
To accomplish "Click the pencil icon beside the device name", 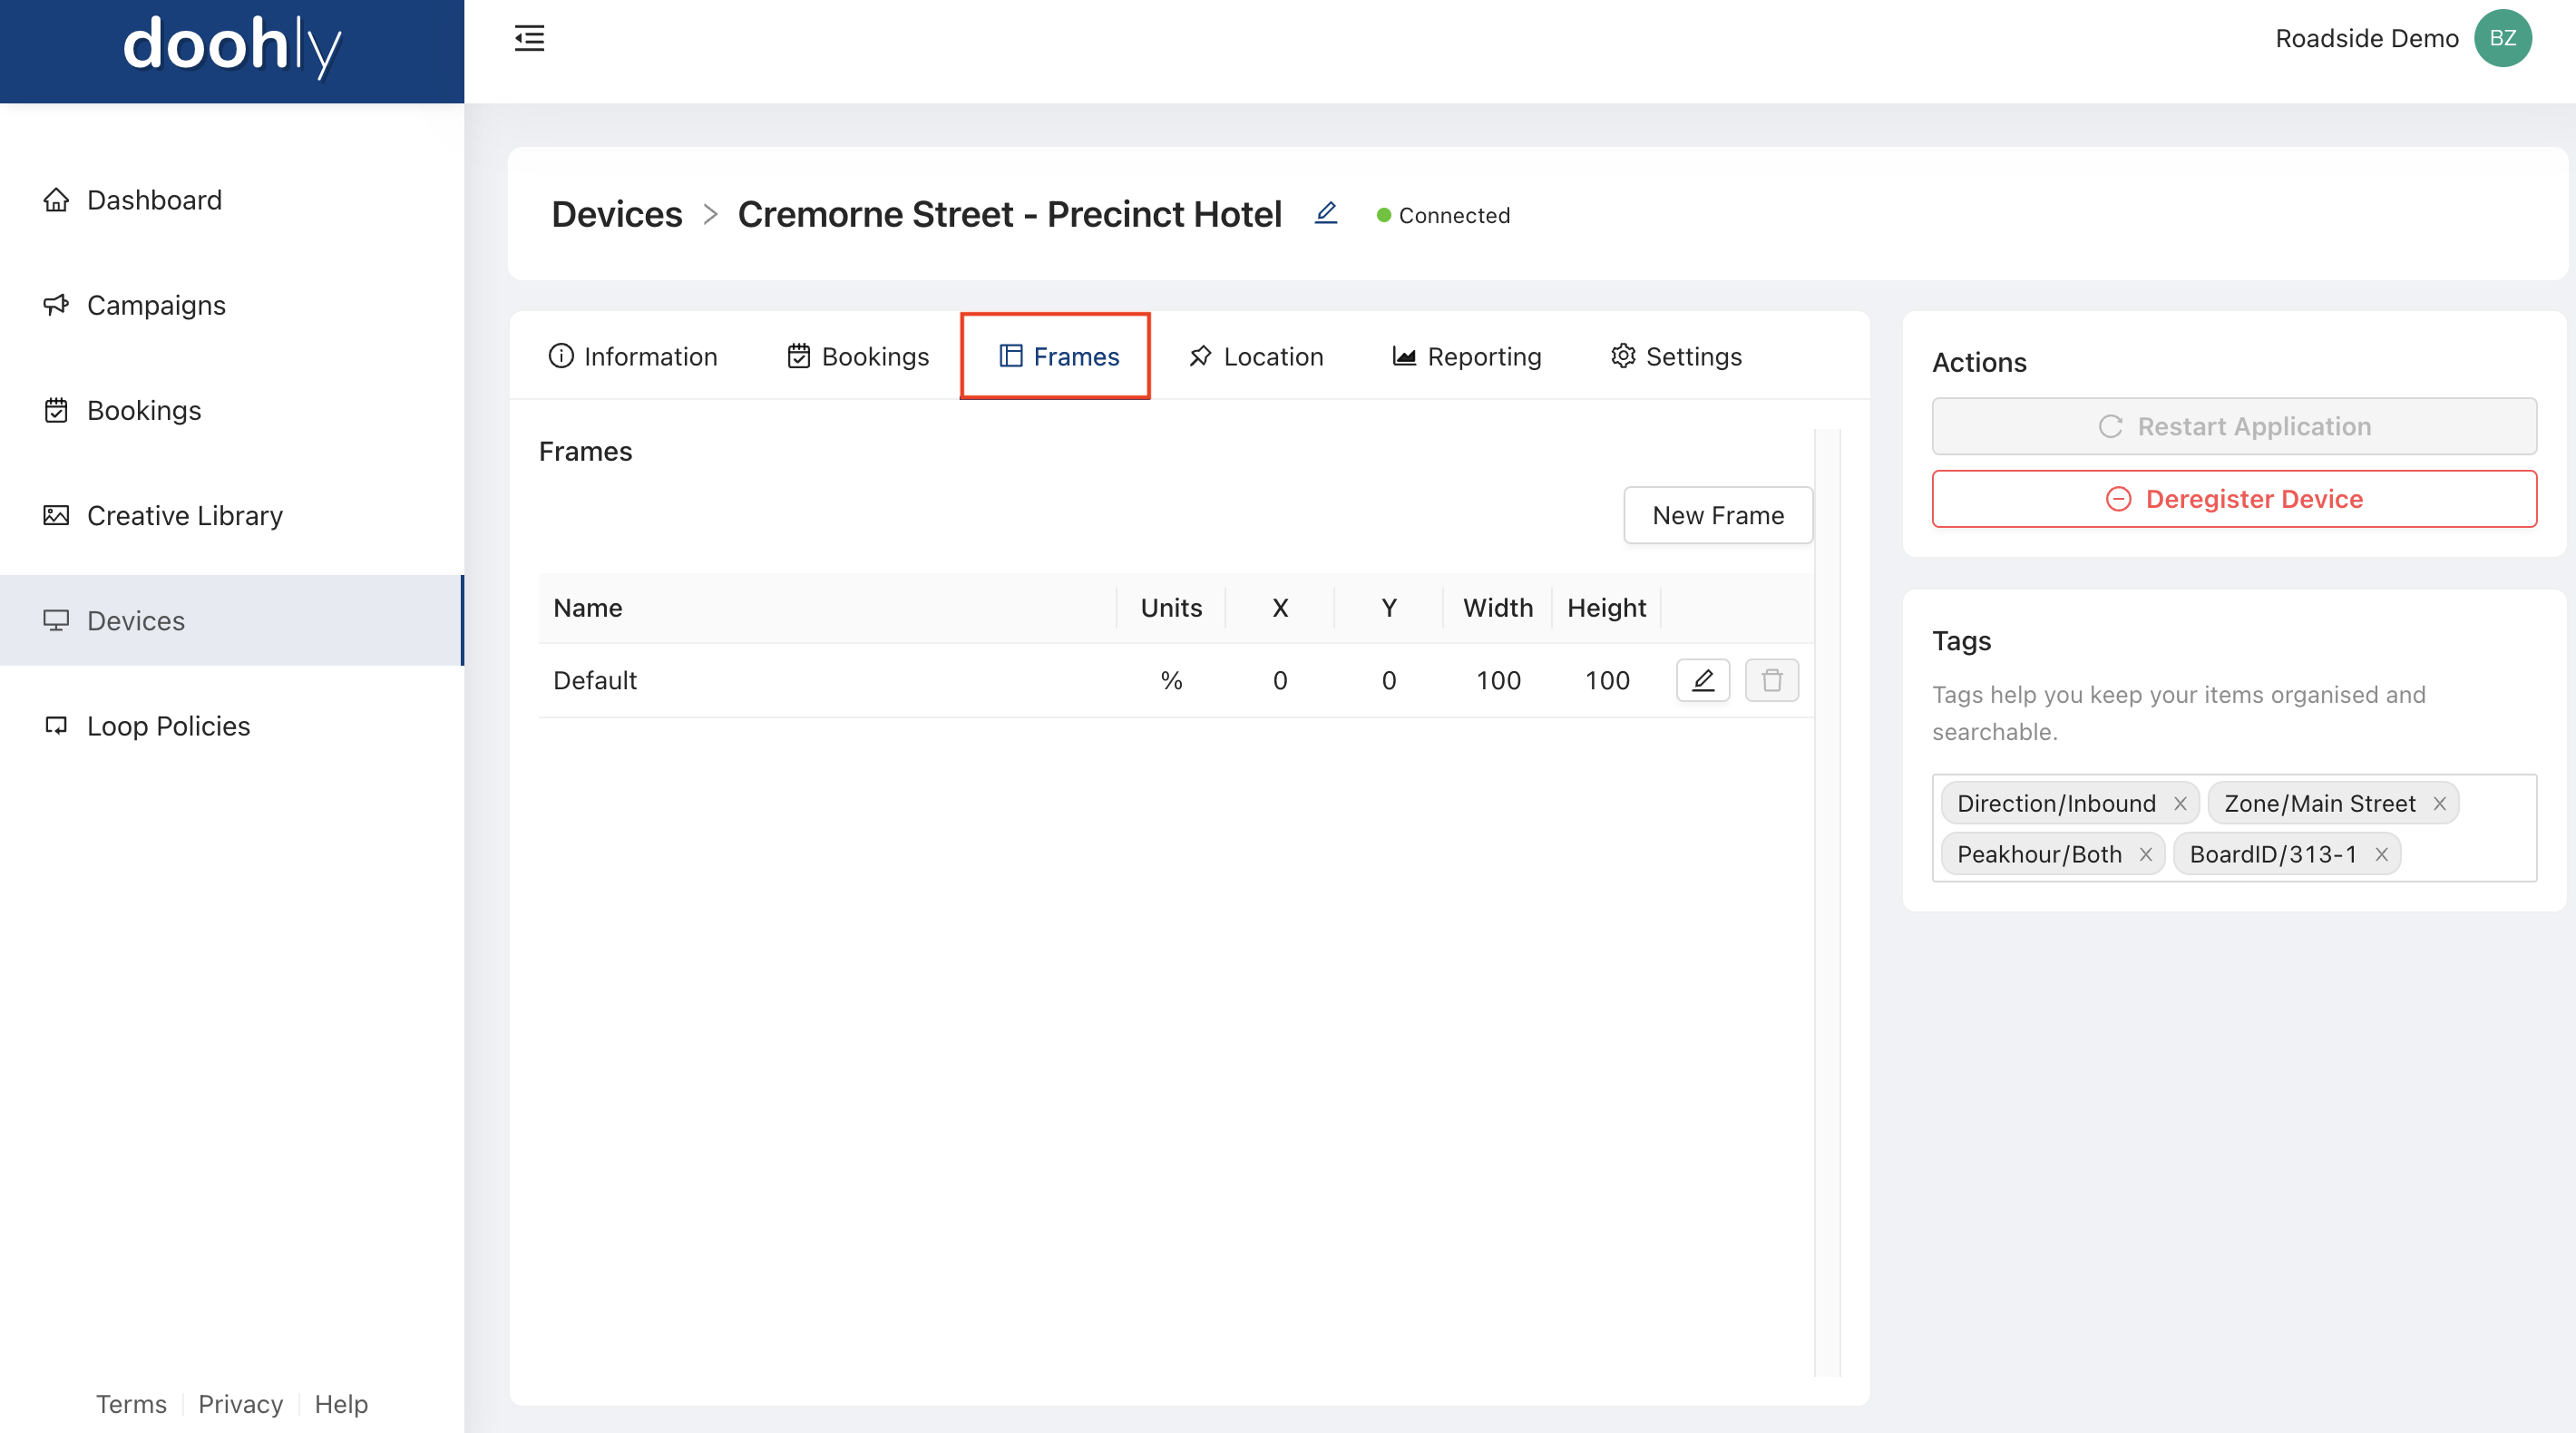I will pos(1325,213).
